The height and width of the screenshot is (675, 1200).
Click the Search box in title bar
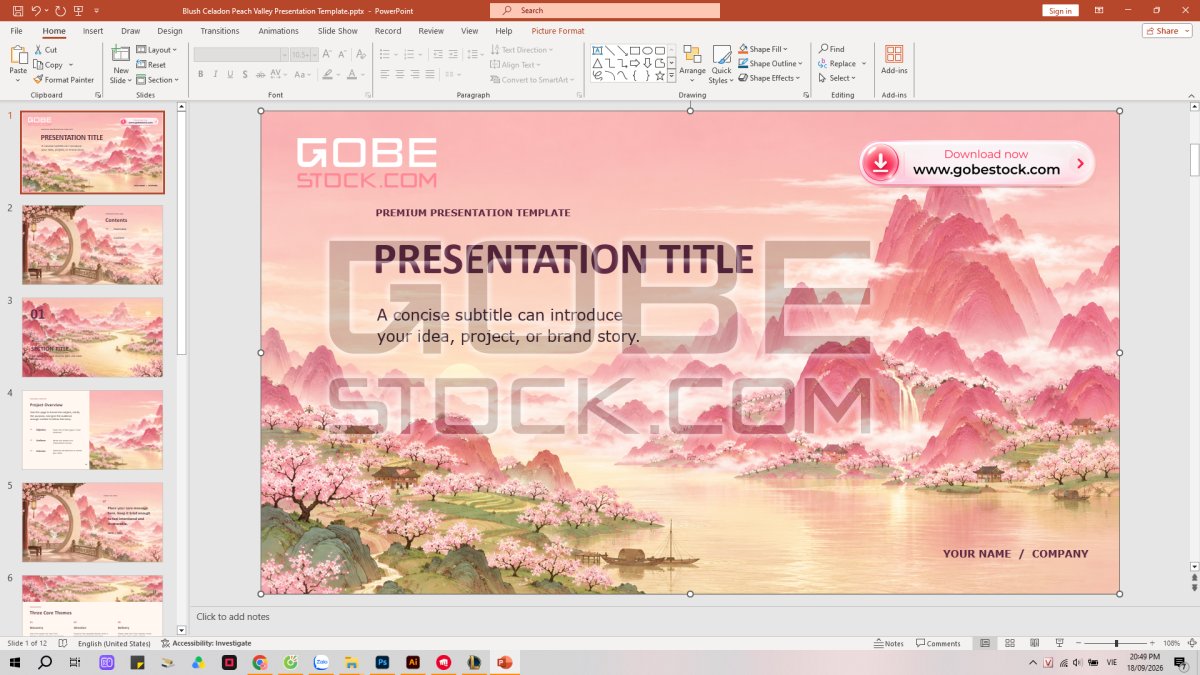[605, 11]
